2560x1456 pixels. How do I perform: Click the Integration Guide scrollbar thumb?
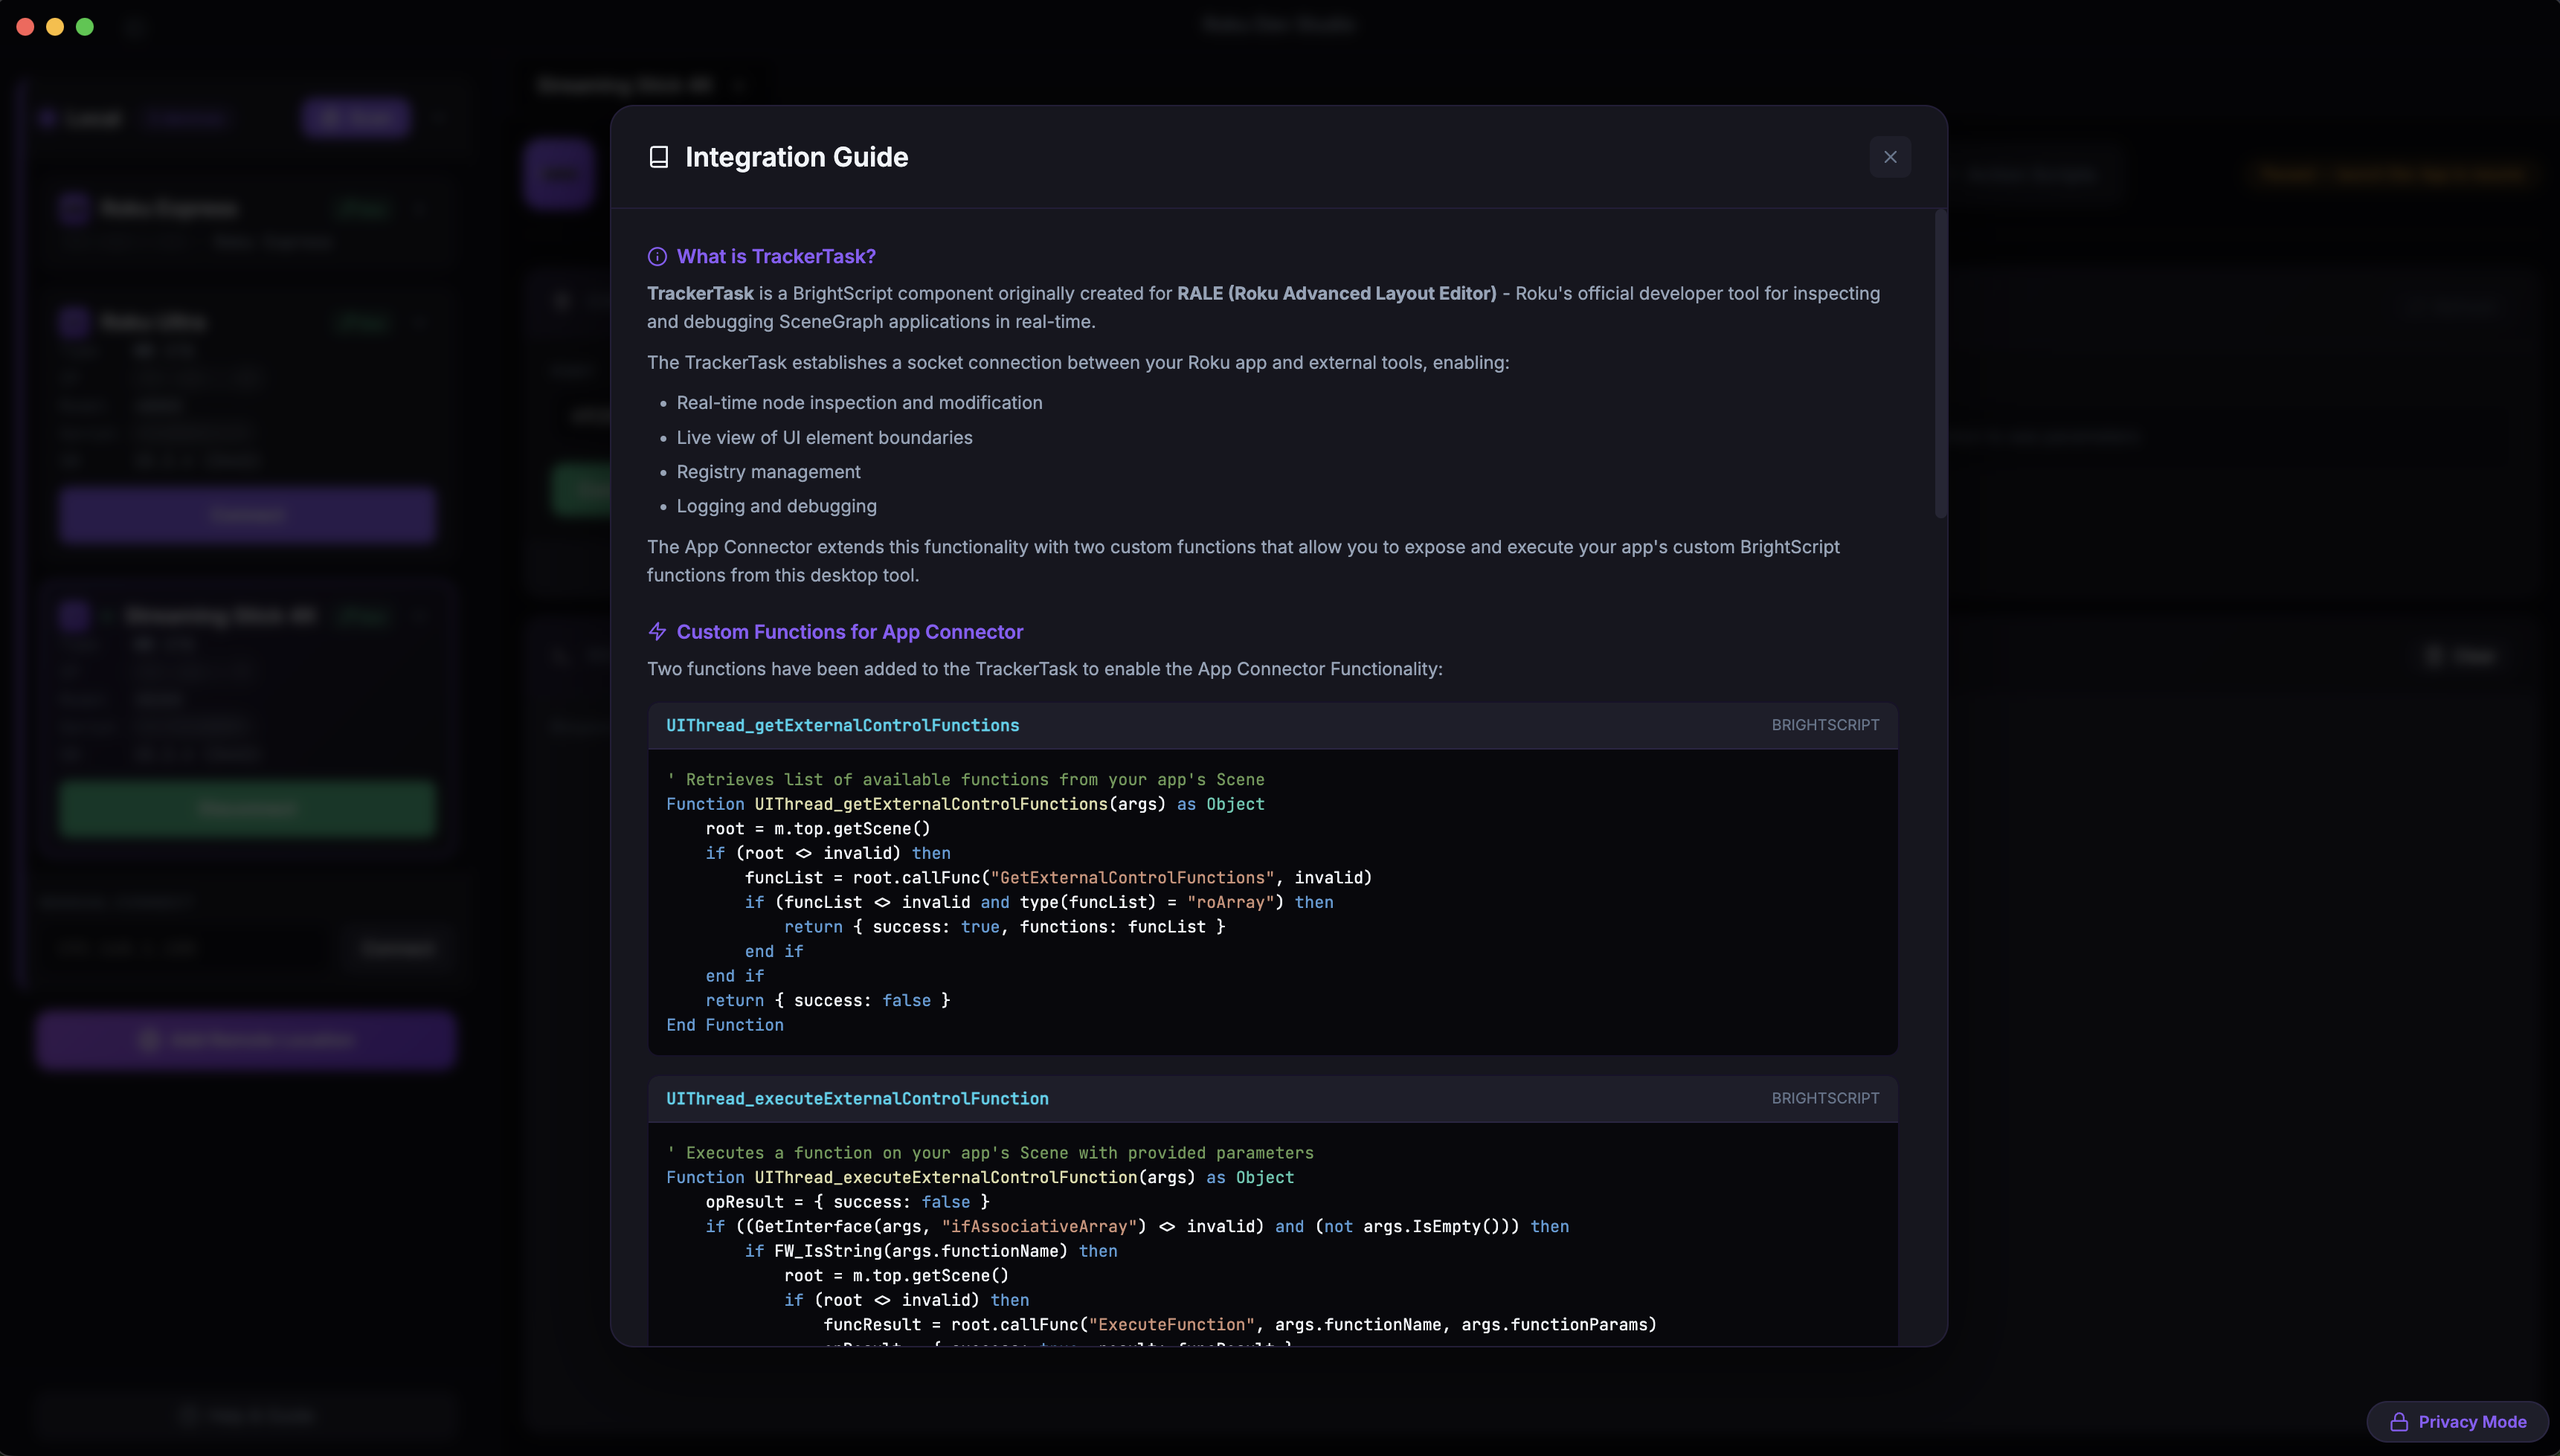point(1940,364)
